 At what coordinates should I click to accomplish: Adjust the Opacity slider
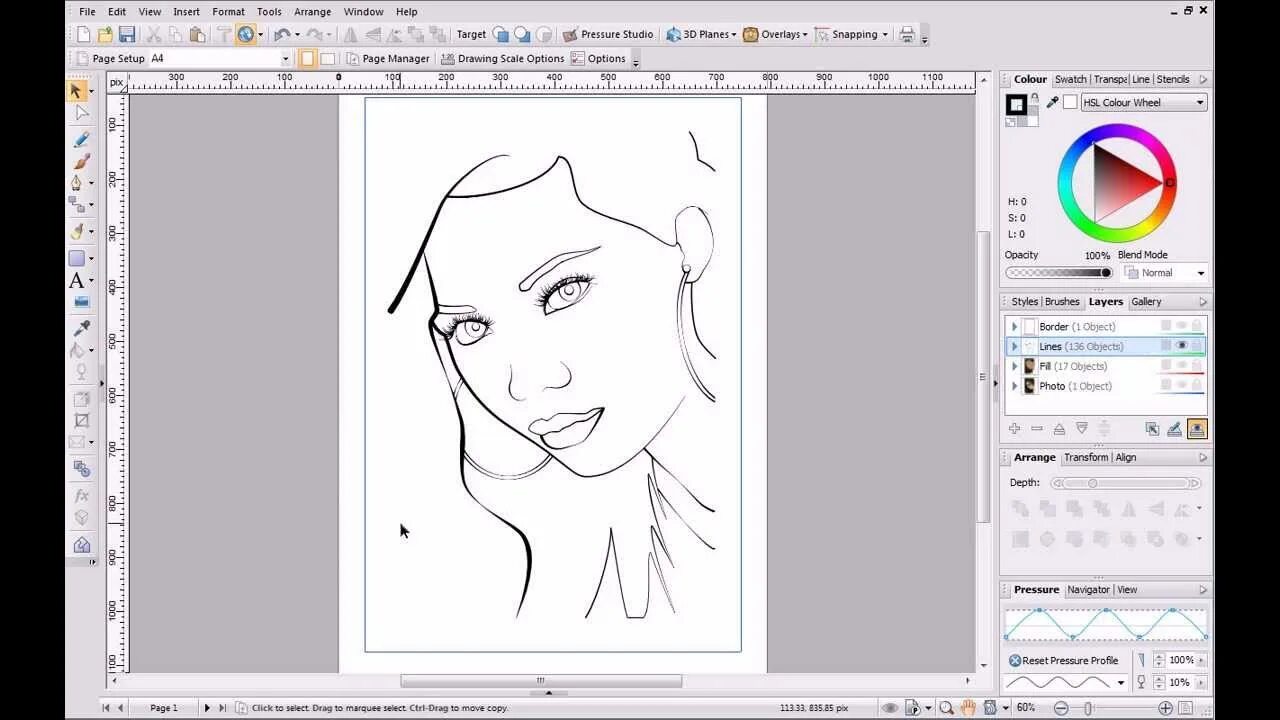(1059, 273)
